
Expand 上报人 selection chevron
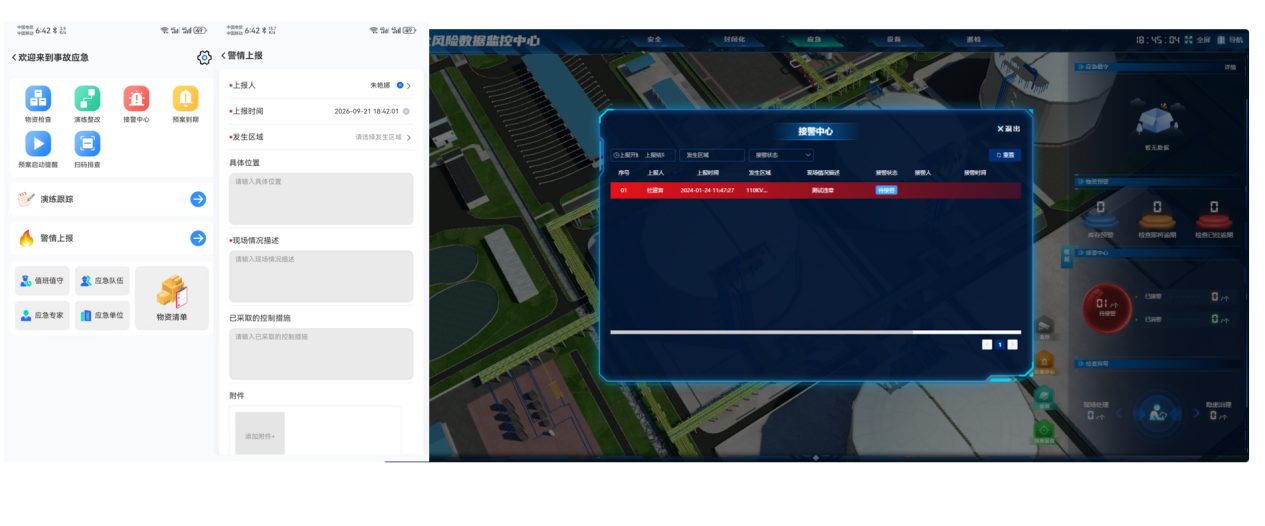click(x=409, y=85)
